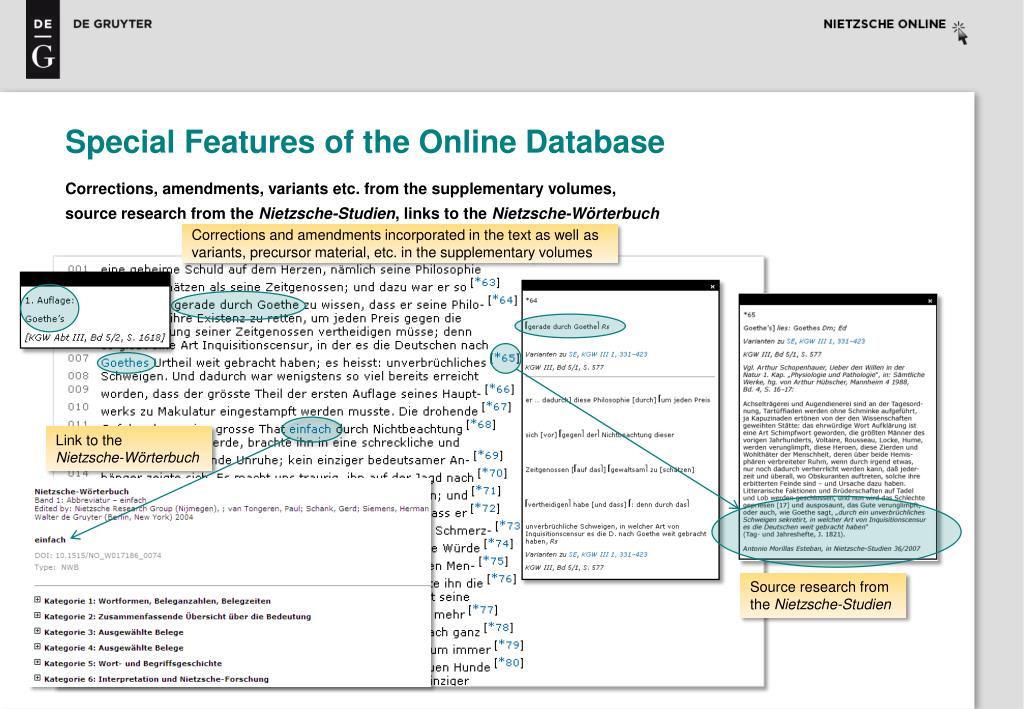The image size is (1024, 709).
Task: Open the circled footnote marker *65
Action: click(506, 357)
